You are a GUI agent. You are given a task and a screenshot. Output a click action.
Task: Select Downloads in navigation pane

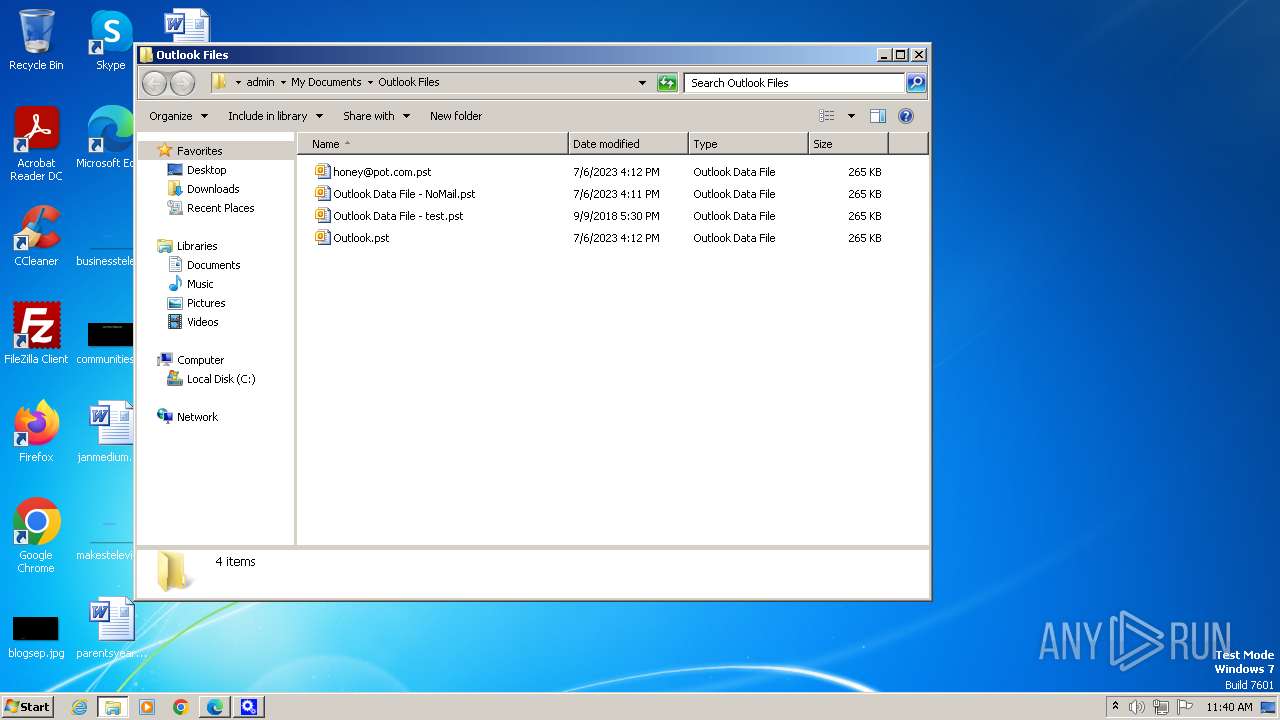(213, 189)
